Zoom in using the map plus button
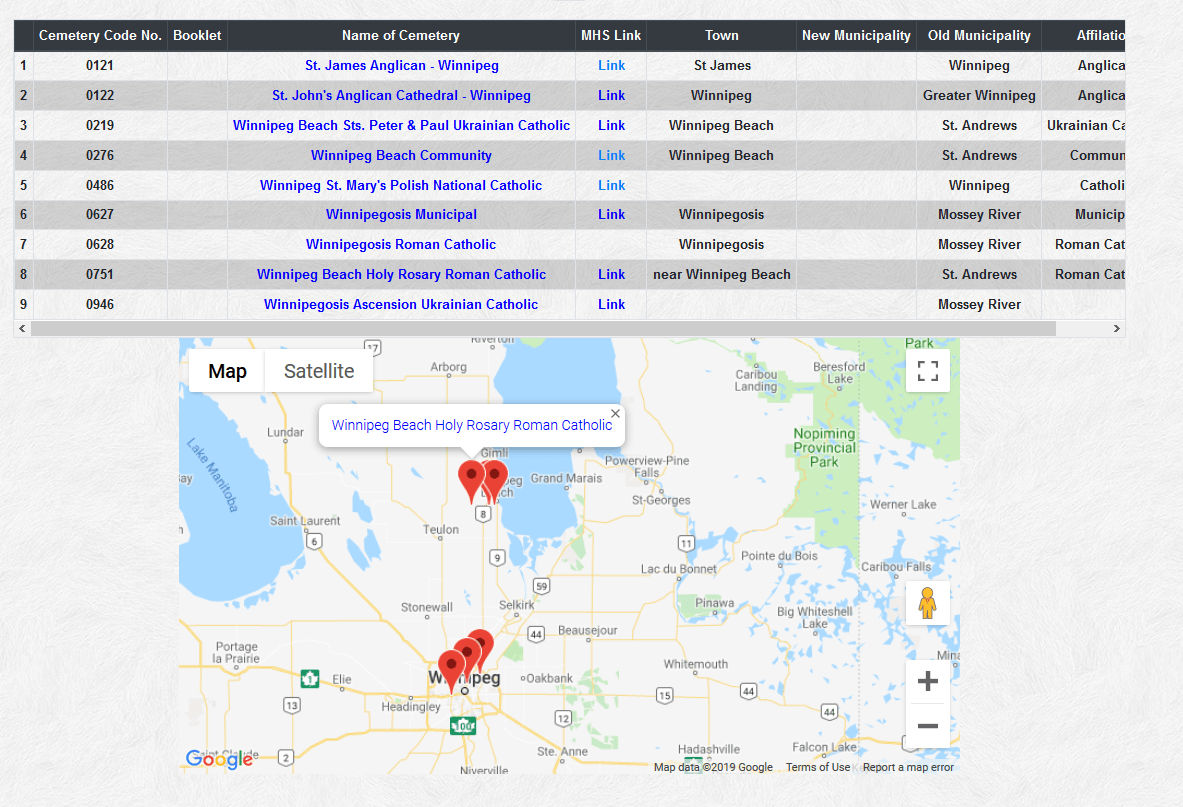1183x807 pixels. click(927, 682)
